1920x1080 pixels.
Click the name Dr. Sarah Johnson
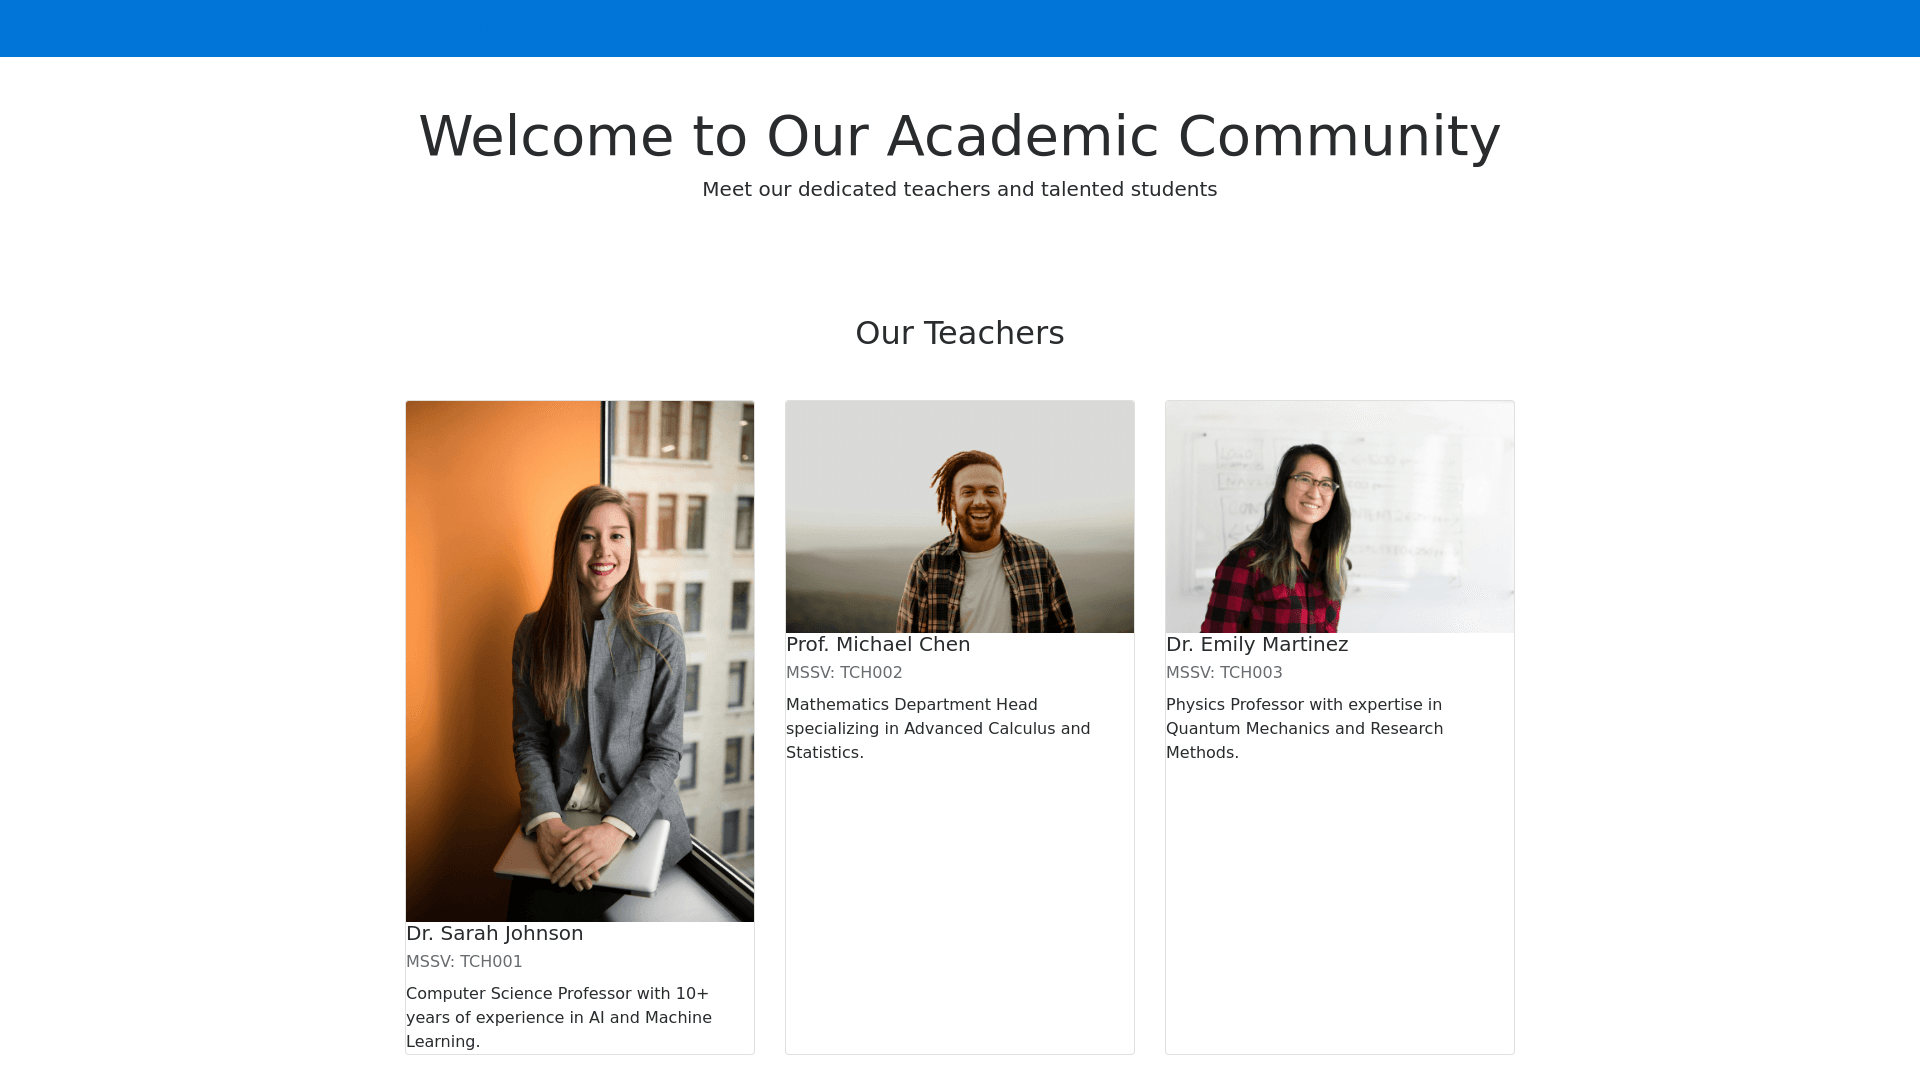pyautogui.click(x=494, y=933)
